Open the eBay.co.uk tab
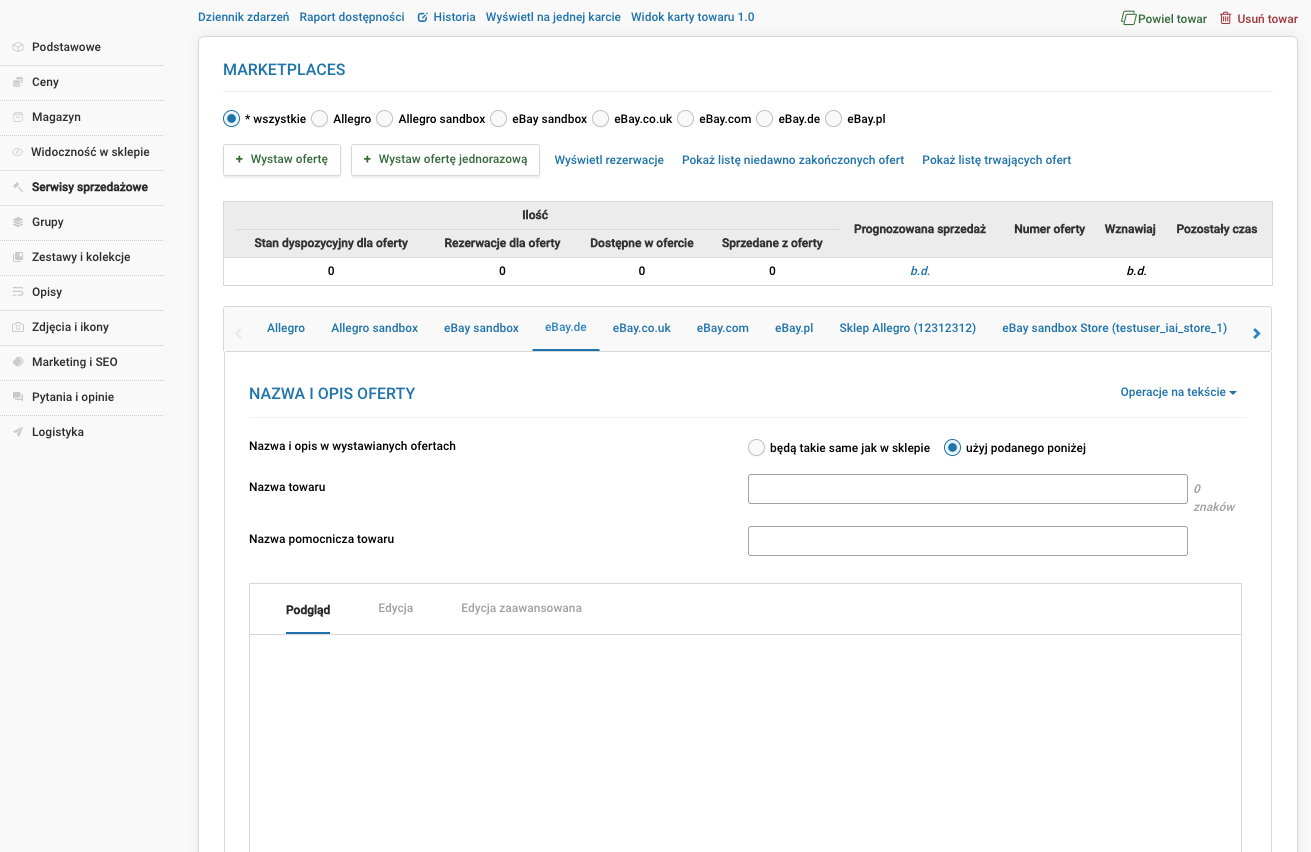 click(x=642, y=328)
